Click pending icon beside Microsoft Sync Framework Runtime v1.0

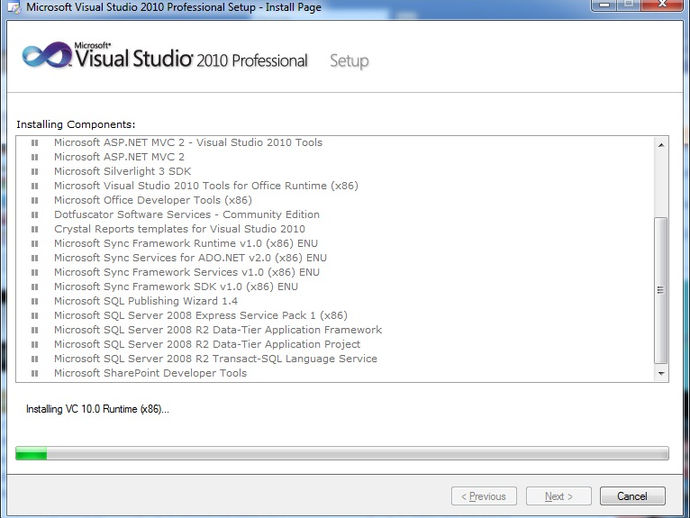(35, 243)
